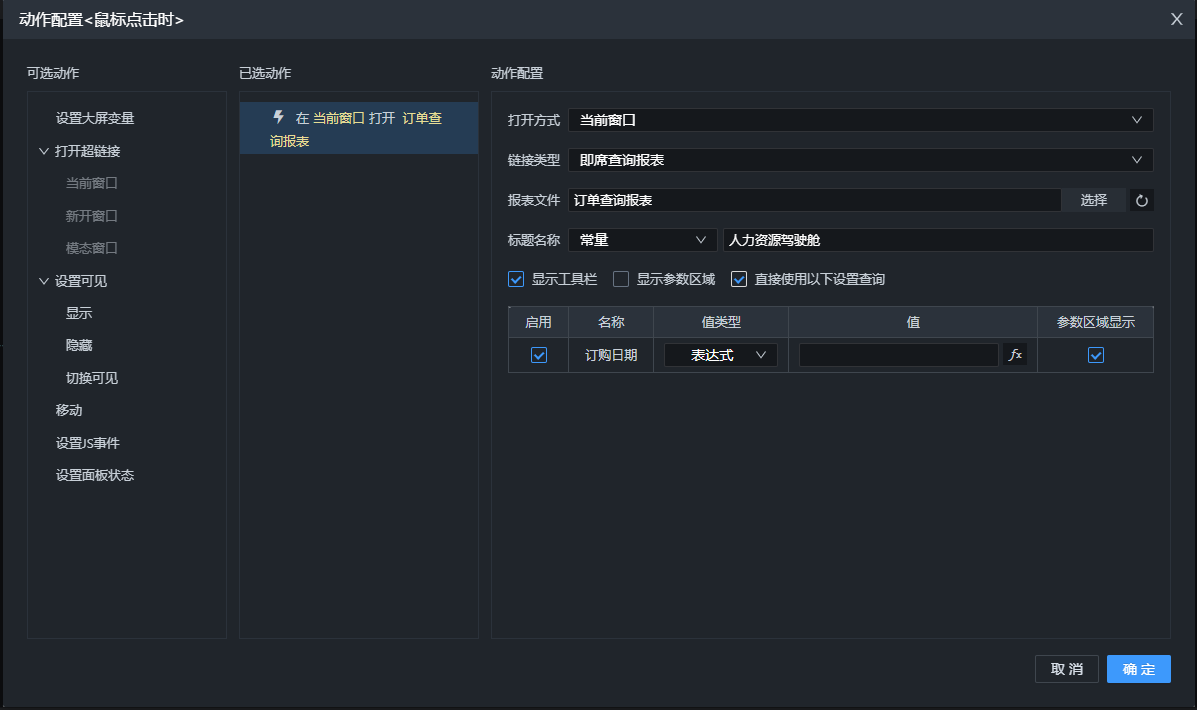1197x710 pixels.
Task: Toggle 参数区域显示 checkbox for 订购日期
Action: pyautogui.click(x=1095, y=355)
